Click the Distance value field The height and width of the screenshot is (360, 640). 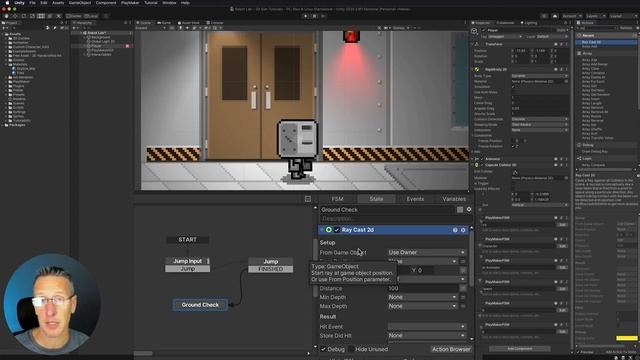coord(422,288)
